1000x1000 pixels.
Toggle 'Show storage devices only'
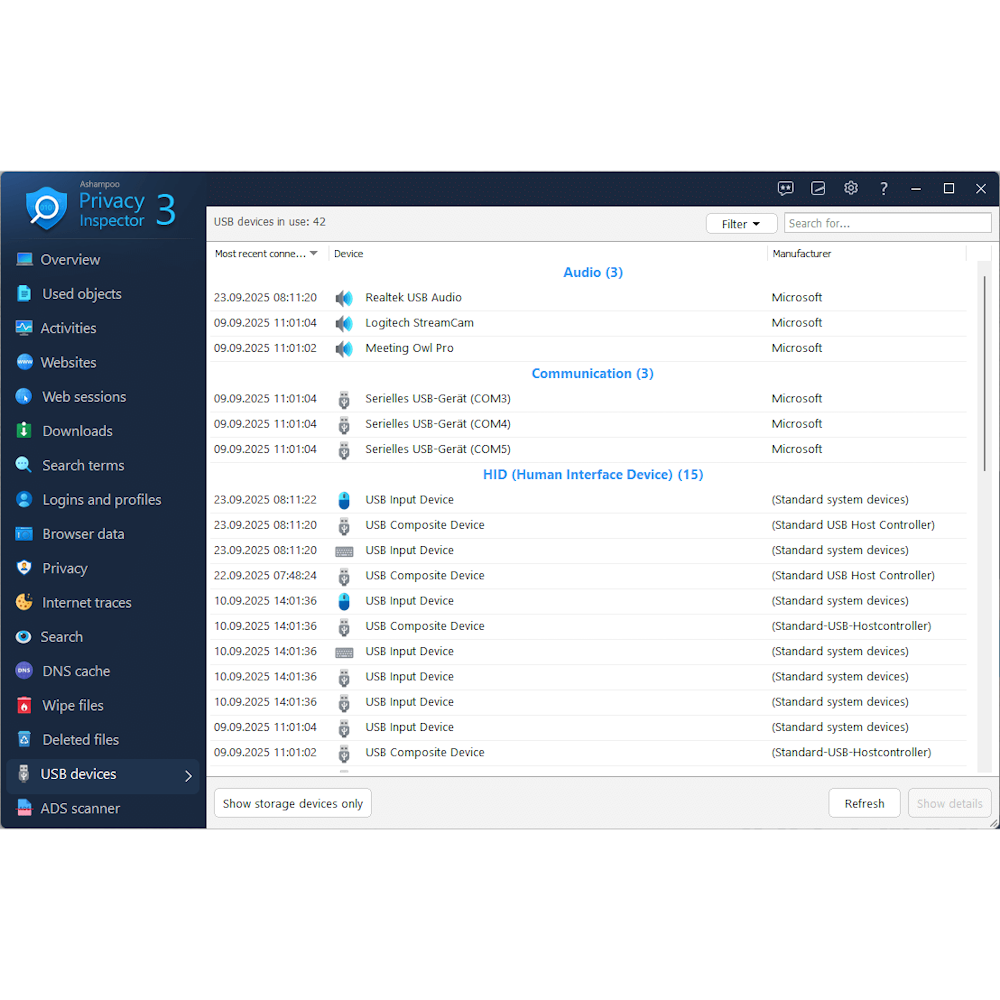pos(292,803)
